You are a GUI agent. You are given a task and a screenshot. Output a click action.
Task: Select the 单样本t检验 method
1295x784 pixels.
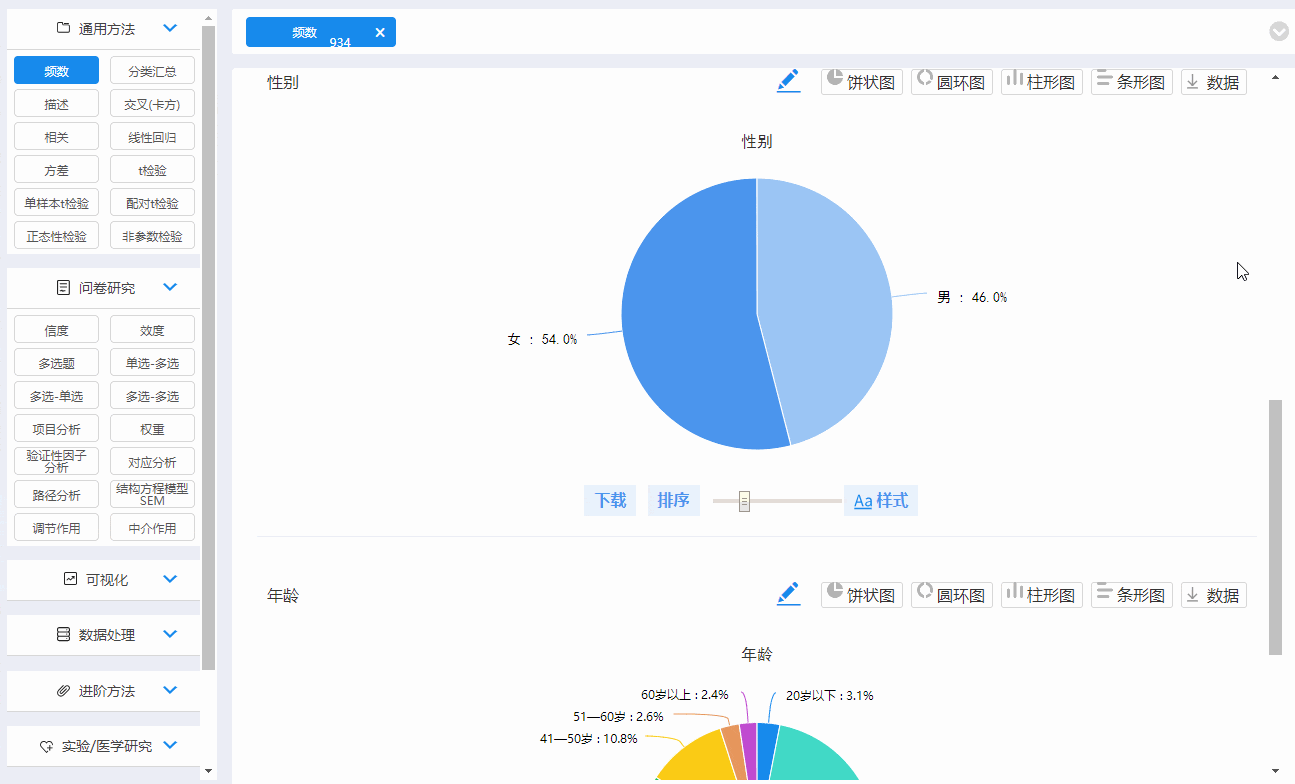[57, 203]
